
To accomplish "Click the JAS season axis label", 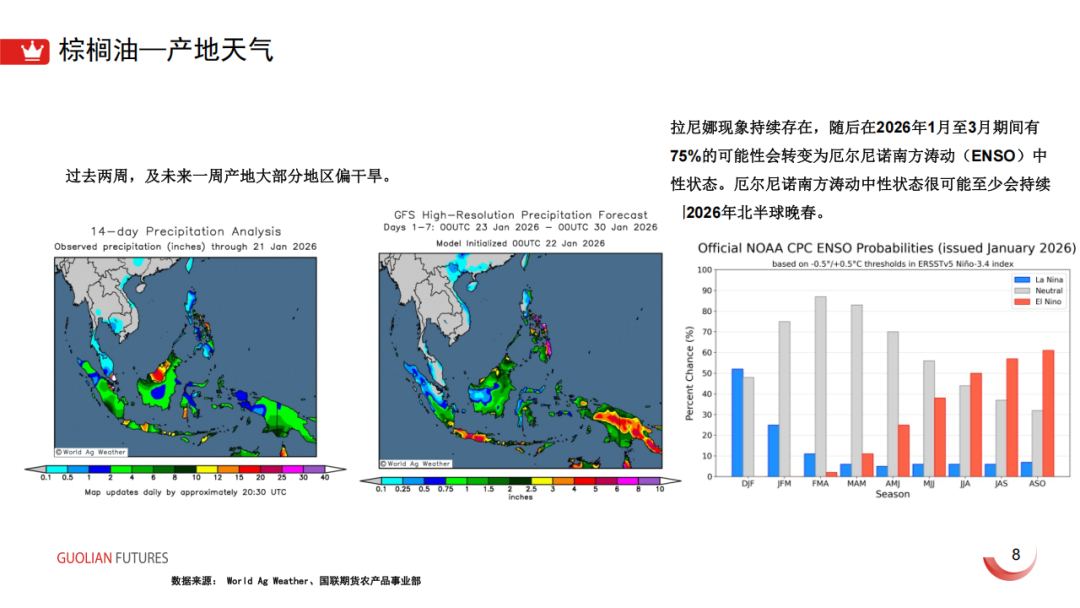I will tap(1001, 483).
